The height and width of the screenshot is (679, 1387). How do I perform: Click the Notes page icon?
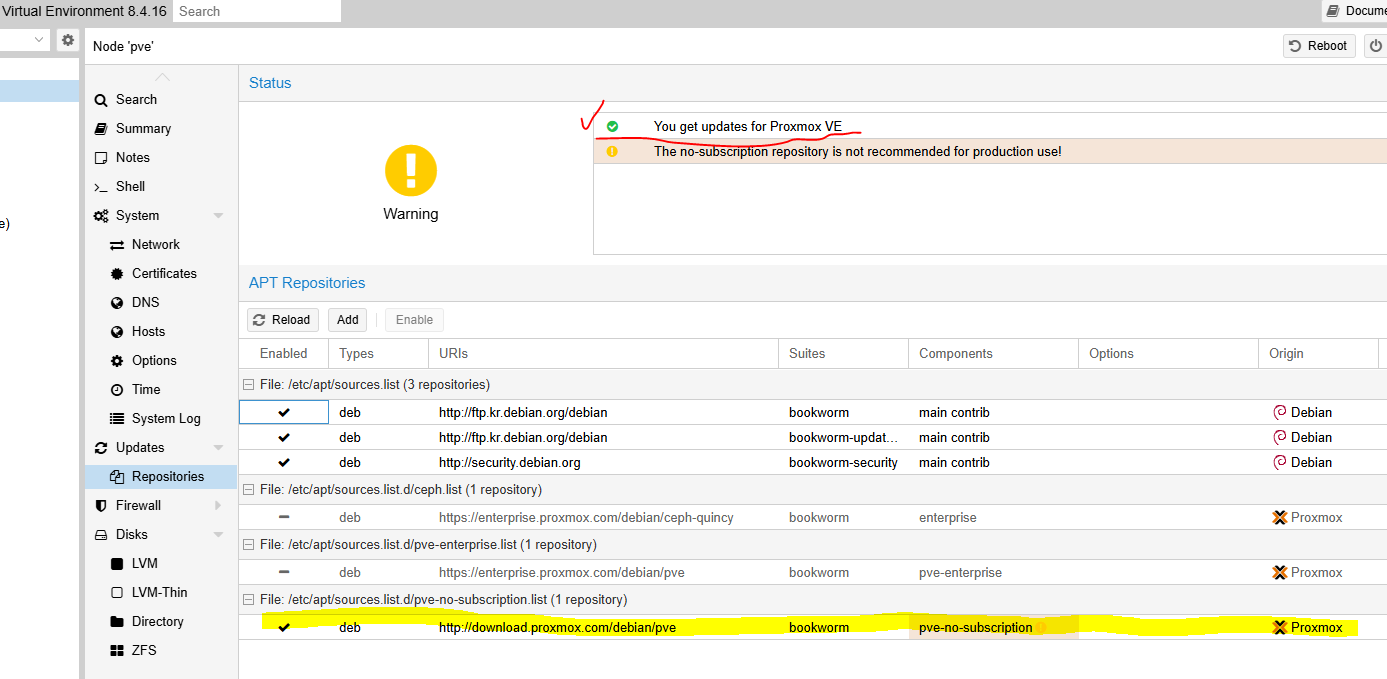(x=100, y=157)
